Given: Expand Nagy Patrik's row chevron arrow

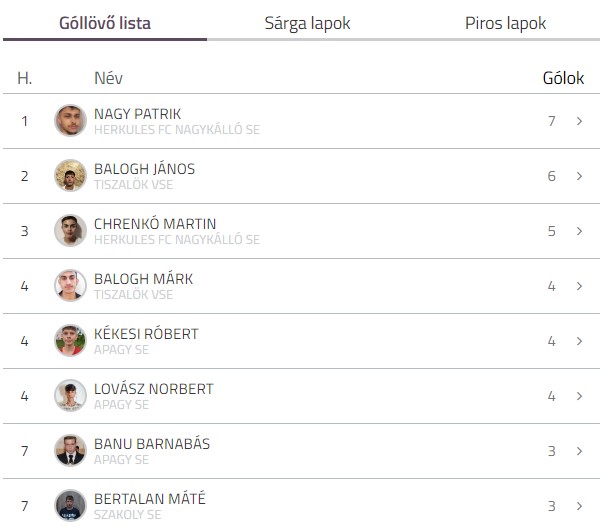Looking at the screenshot, I should coord(579,121).
